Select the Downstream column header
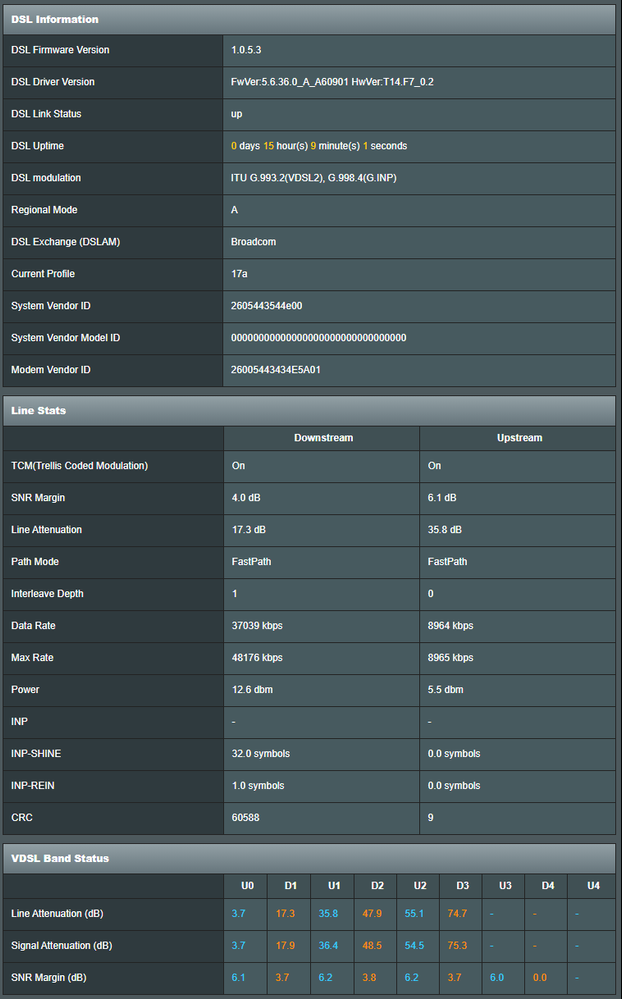Screen dimensions: 622x999 click(x=323, y=438)
